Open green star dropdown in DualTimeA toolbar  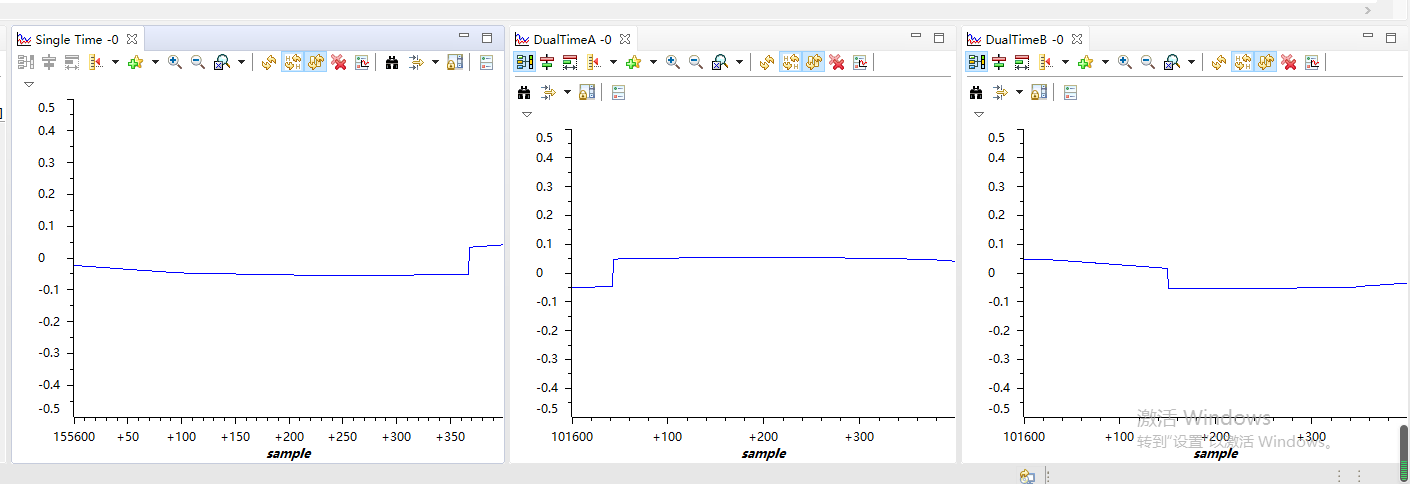coord(653,62)
